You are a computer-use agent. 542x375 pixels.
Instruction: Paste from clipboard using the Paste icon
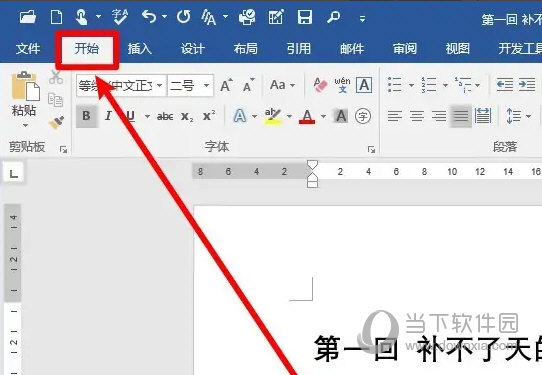pos(26,85)
